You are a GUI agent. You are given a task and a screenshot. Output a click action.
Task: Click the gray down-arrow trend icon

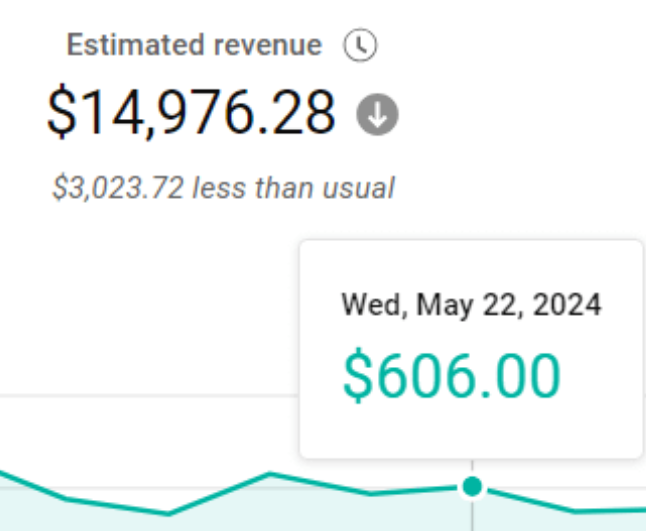377,115
